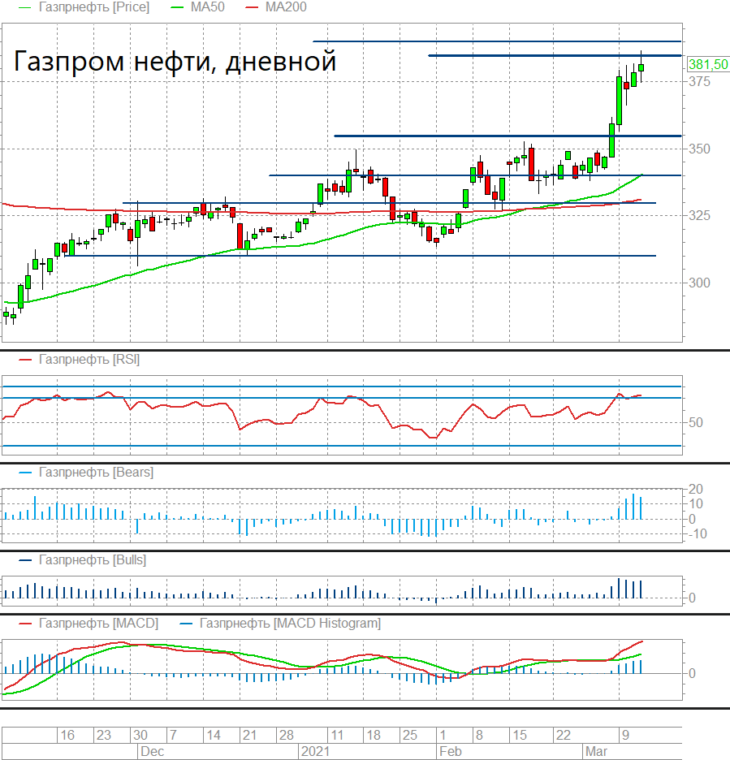This screenshot has width=730, height=760.
Task: Click the Mar month label
Action: [596, 751]
